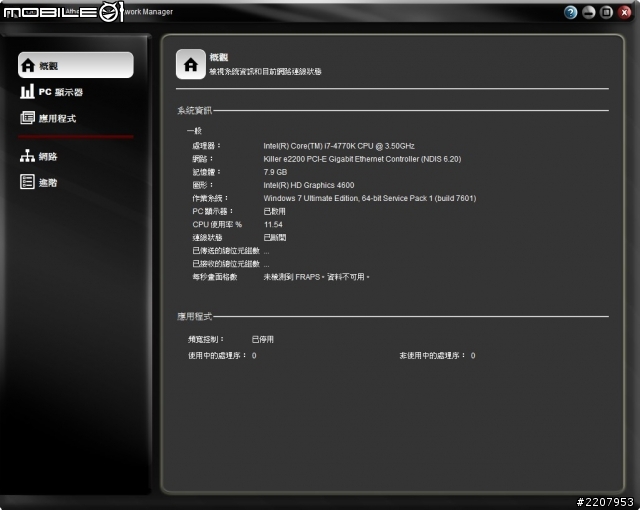
Task: Click the 處理器 processor label
Action: pyautogui.click(x=207, y=146)
